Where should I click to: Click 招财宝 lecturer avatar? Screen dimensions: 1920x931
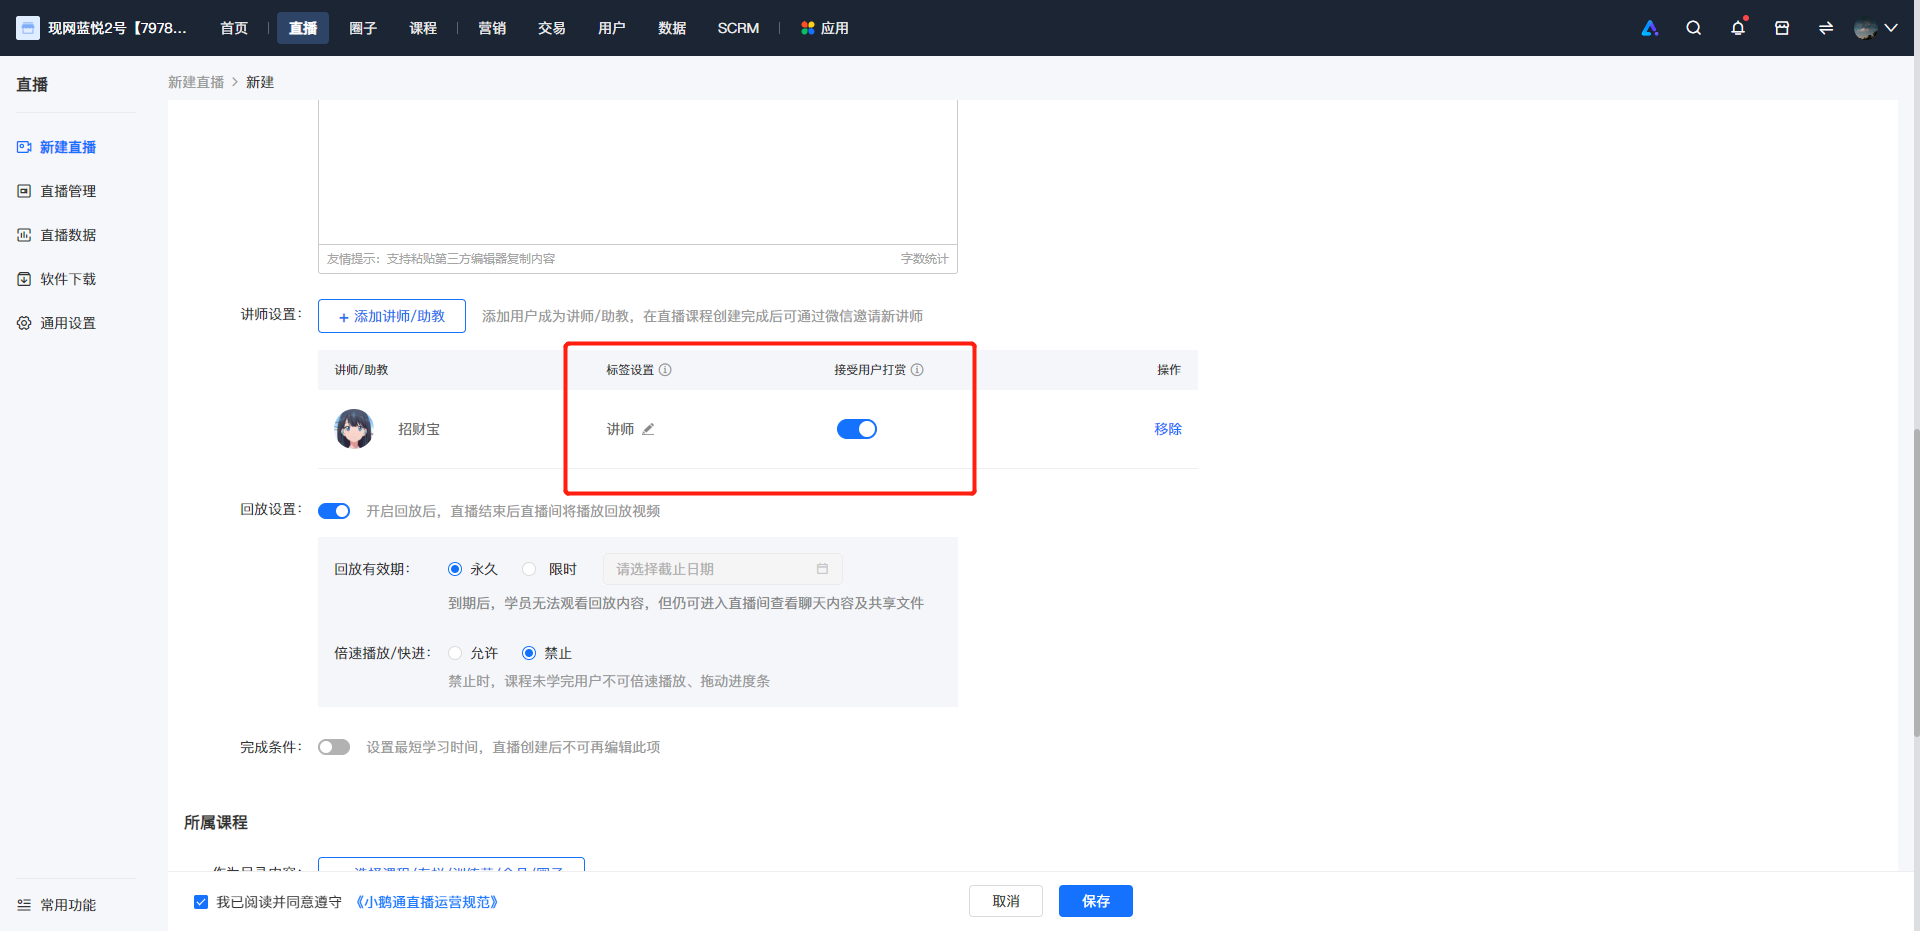(x=354, y=429)
